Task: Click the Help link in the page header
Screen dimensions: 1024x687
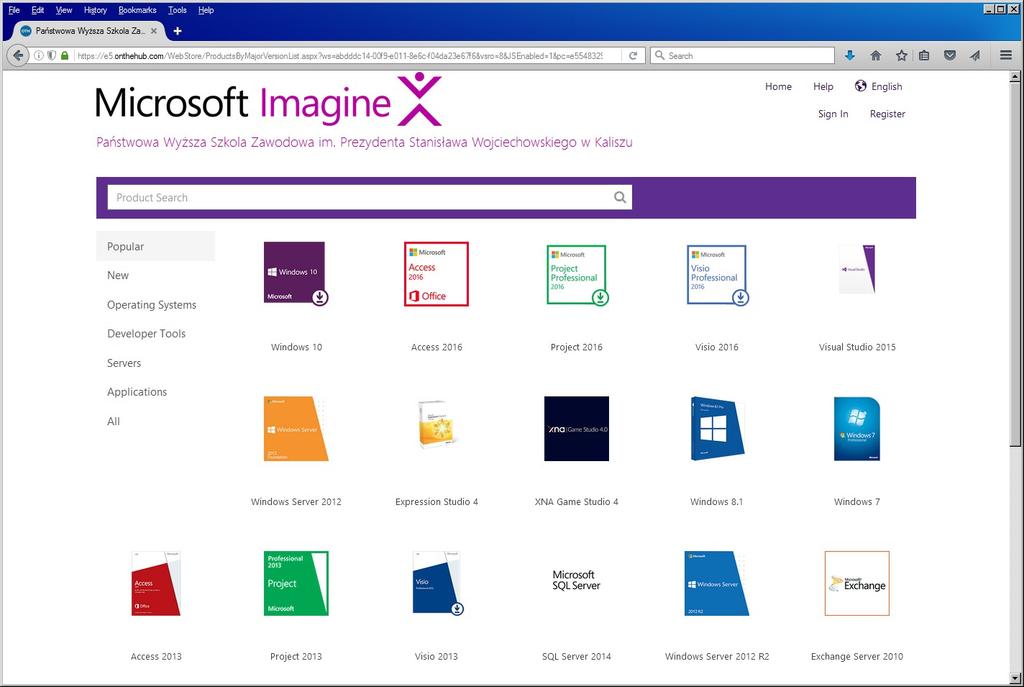Action: [x=823, y=86]
